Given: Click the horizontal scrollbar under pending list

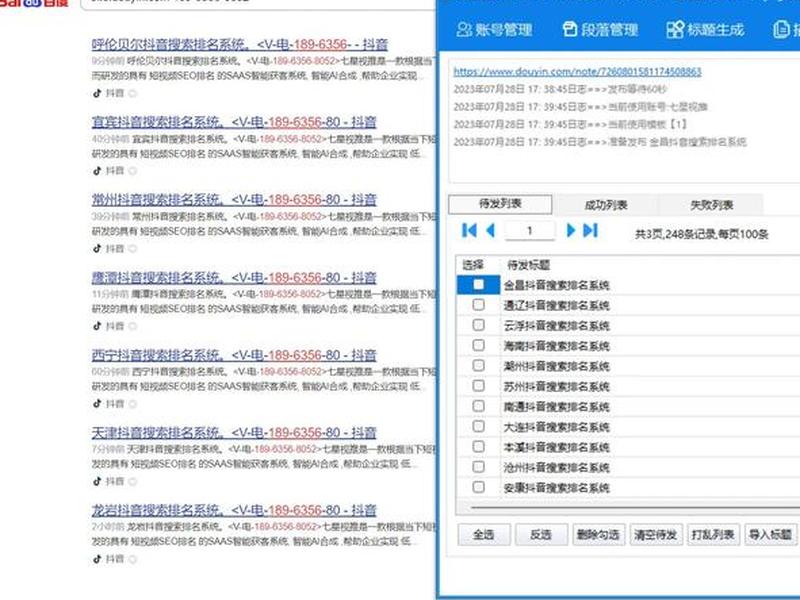Looking at the screenshot, I should click(x=635, y=507).
